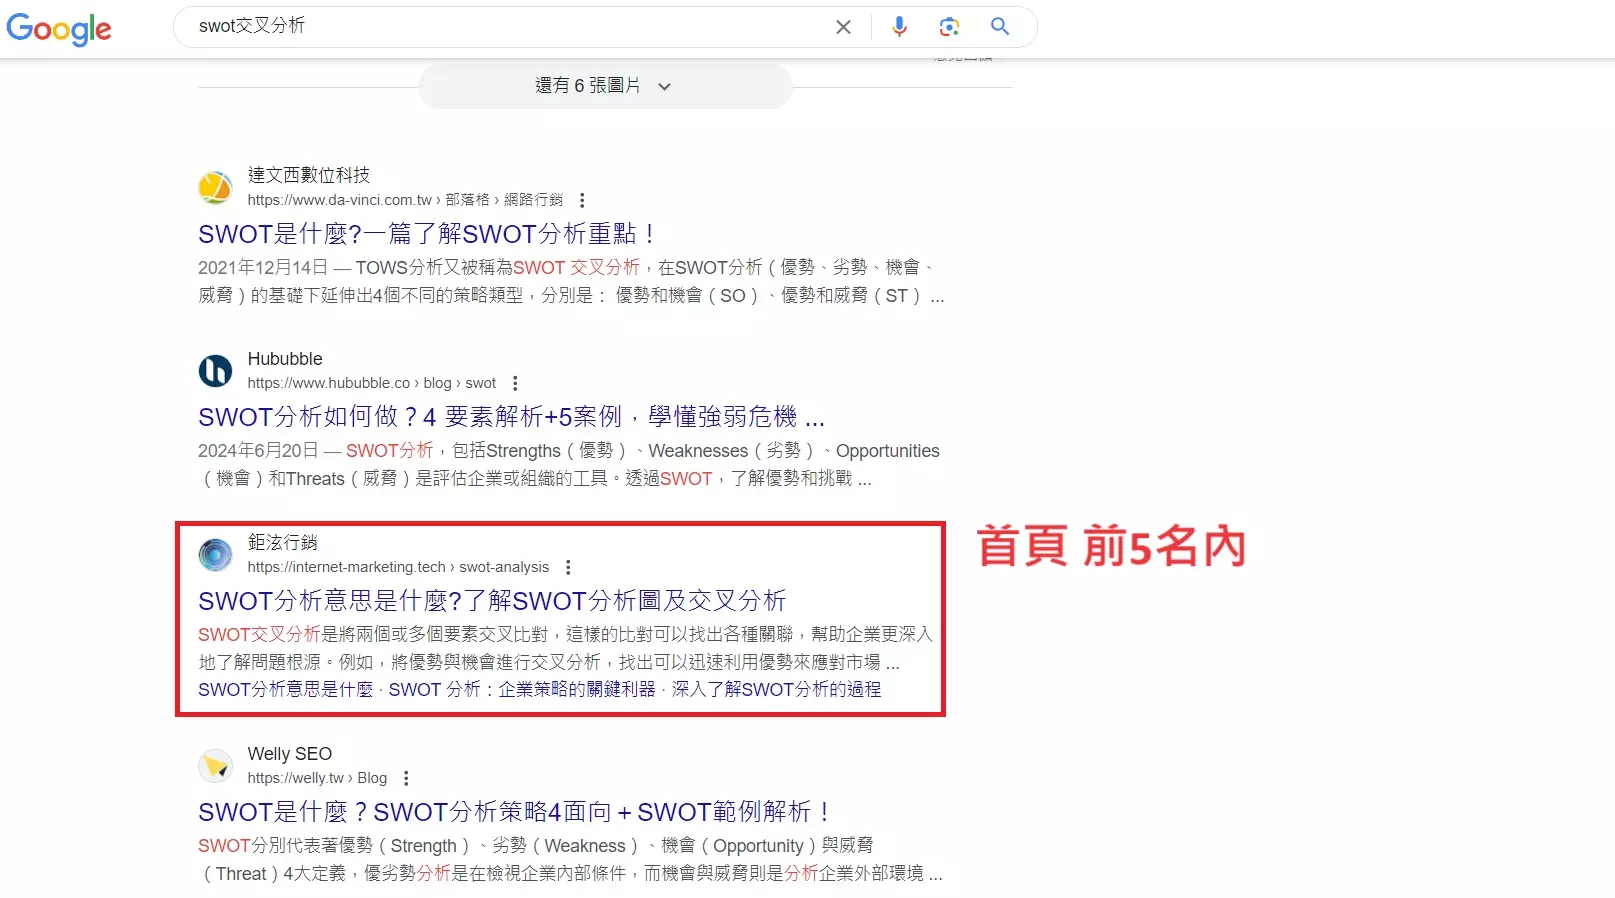Click the 鉅泫行銷 site name

(283, 542)
